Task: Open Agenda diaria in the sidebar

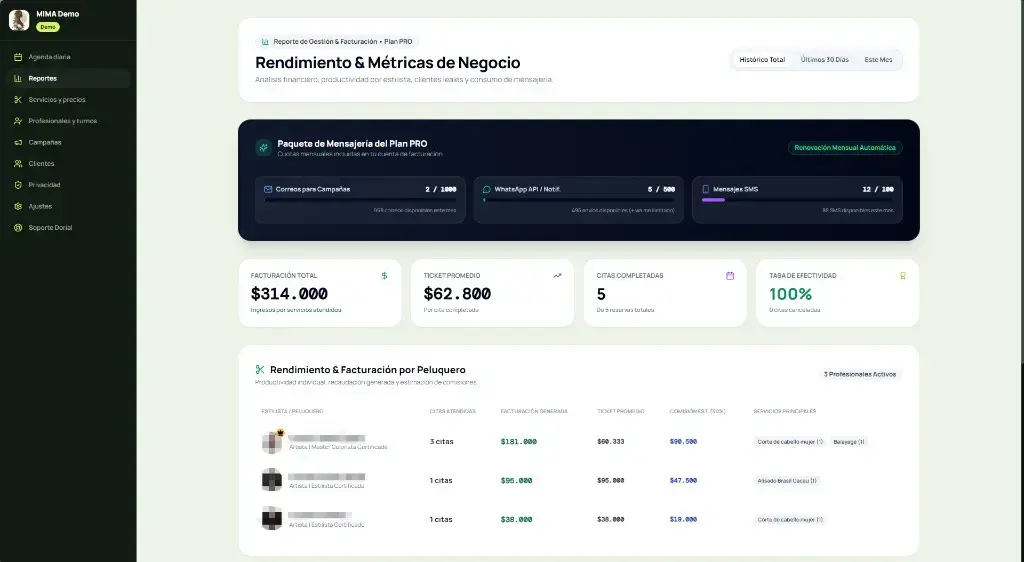Action: [x=68, y=57]
